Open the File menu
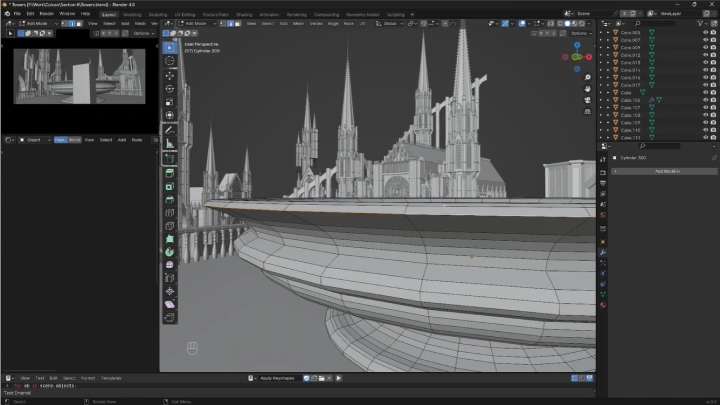The width and height of the screenshot is (720, 405). (x=17, y=14)
